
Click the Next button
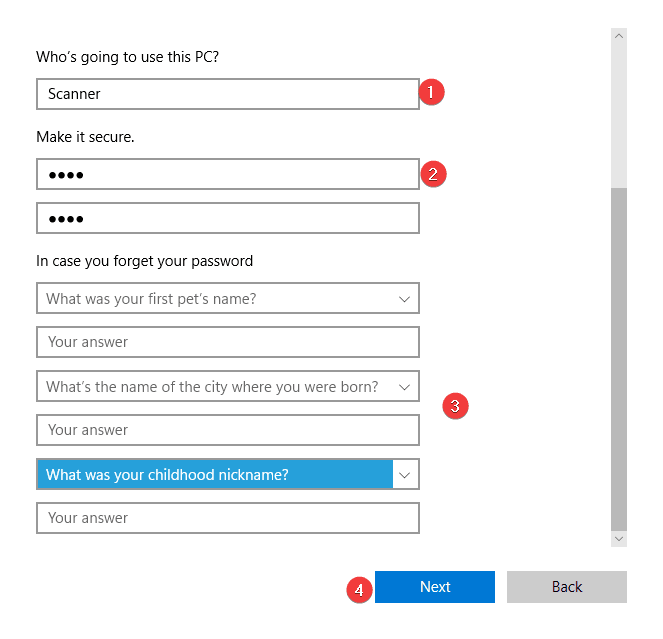[435, 587]
